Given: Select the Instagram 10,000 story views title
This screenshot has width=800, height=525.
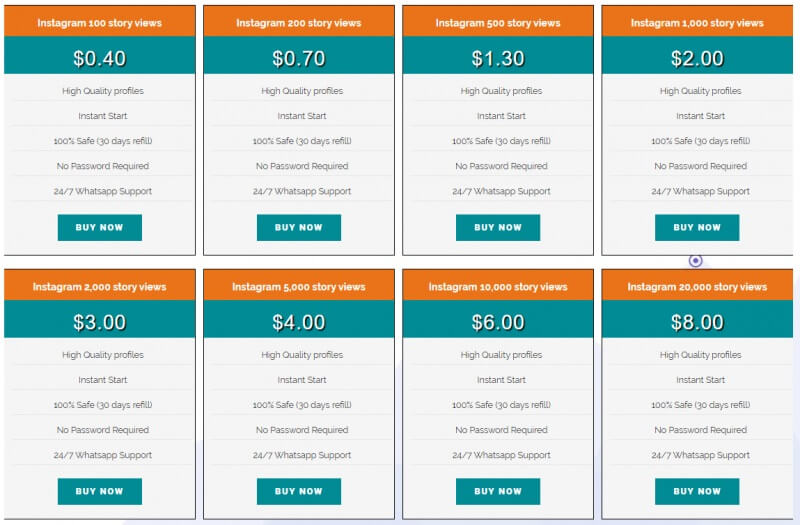Looking at the screenshot, I should coord(498,287).
